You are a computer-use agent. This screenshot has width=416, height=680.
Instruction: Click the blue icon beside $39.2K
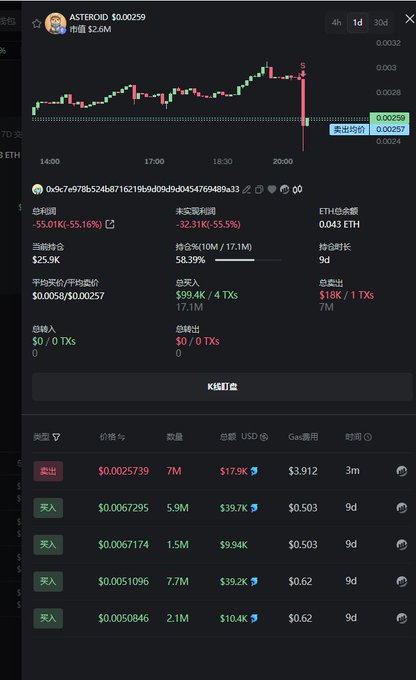click(254, 582)
